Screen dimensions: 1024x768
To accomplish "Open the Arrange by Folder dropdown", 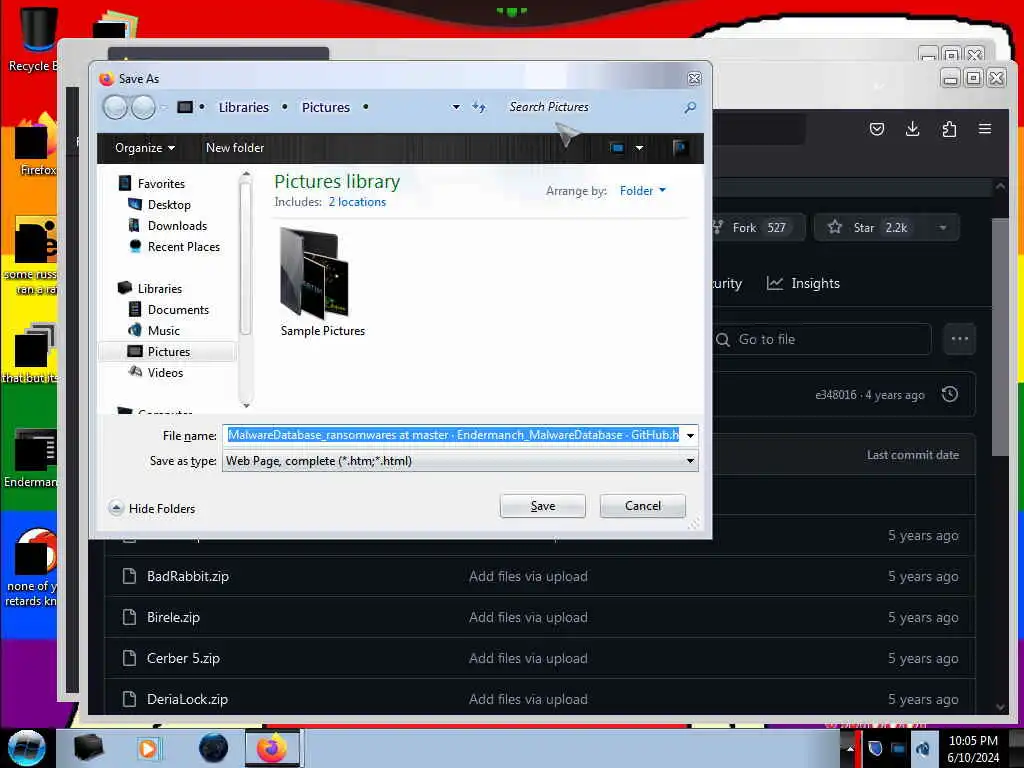I will pyautogui.click(x=643, y=191).
